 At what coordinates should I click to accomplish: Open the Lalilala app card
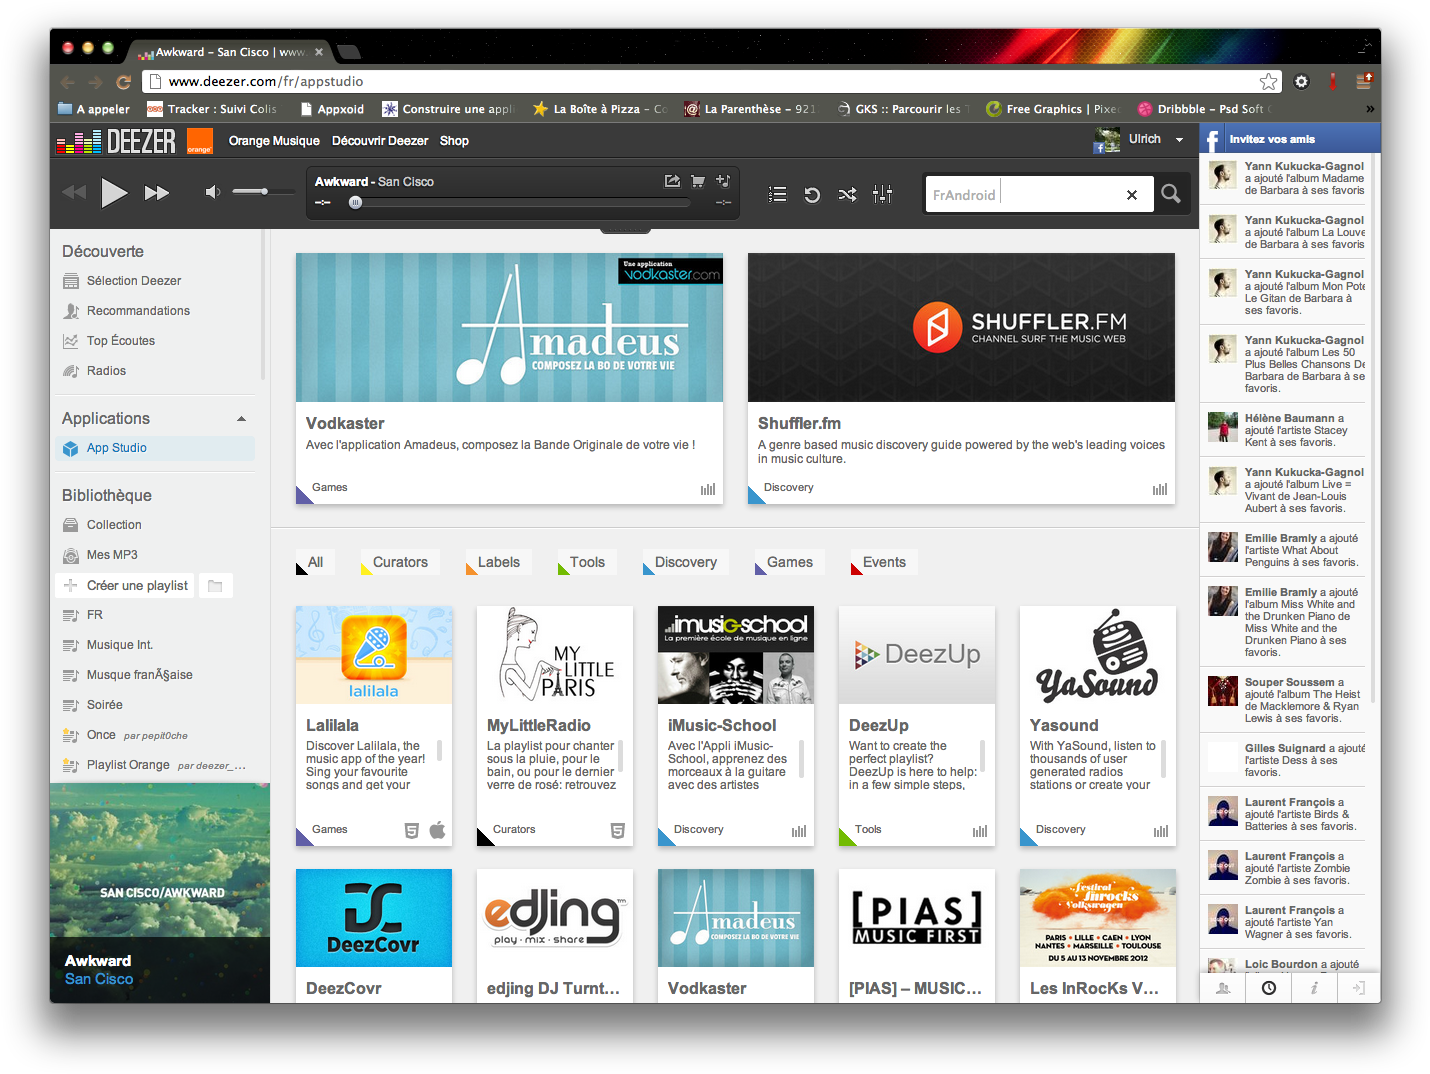374,726
